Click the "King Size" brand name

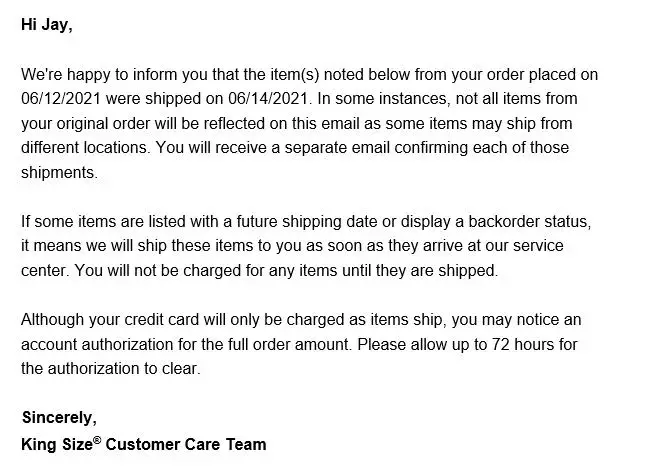[x=55, y=443]
